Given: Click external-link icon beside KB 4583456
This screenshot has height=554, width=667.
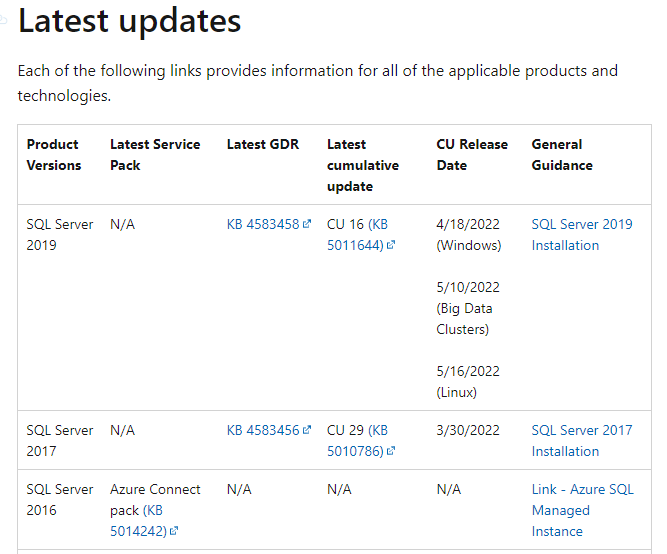Looking at the screenshot, I should pyautogui.click(x=307, y=431).
